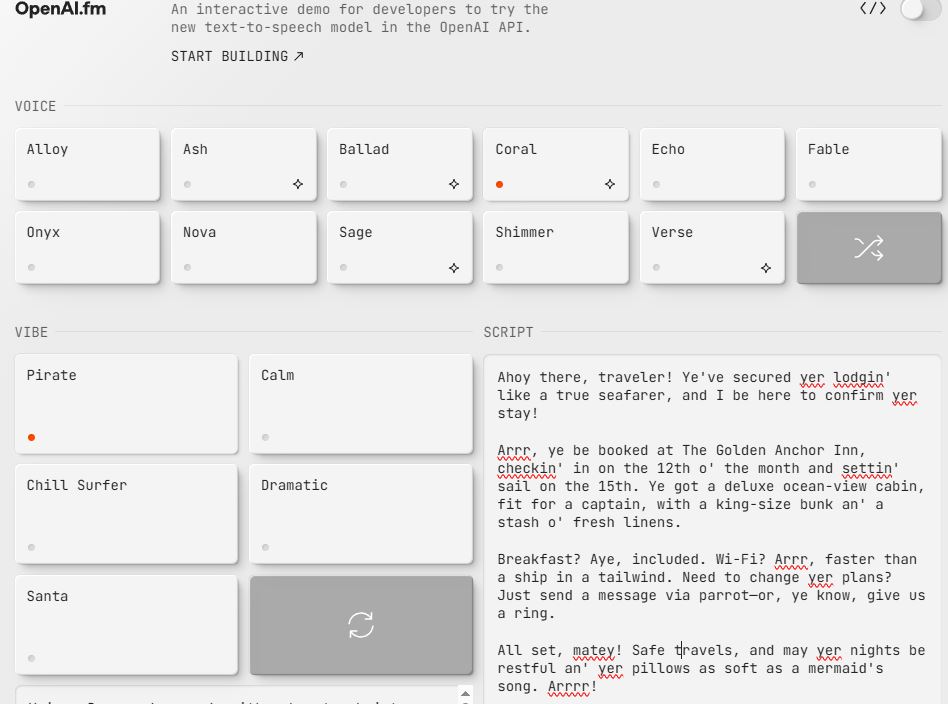The image size is (948, 704).
Task: Open the START BUILDING link
Action: [x=237, y=57]
